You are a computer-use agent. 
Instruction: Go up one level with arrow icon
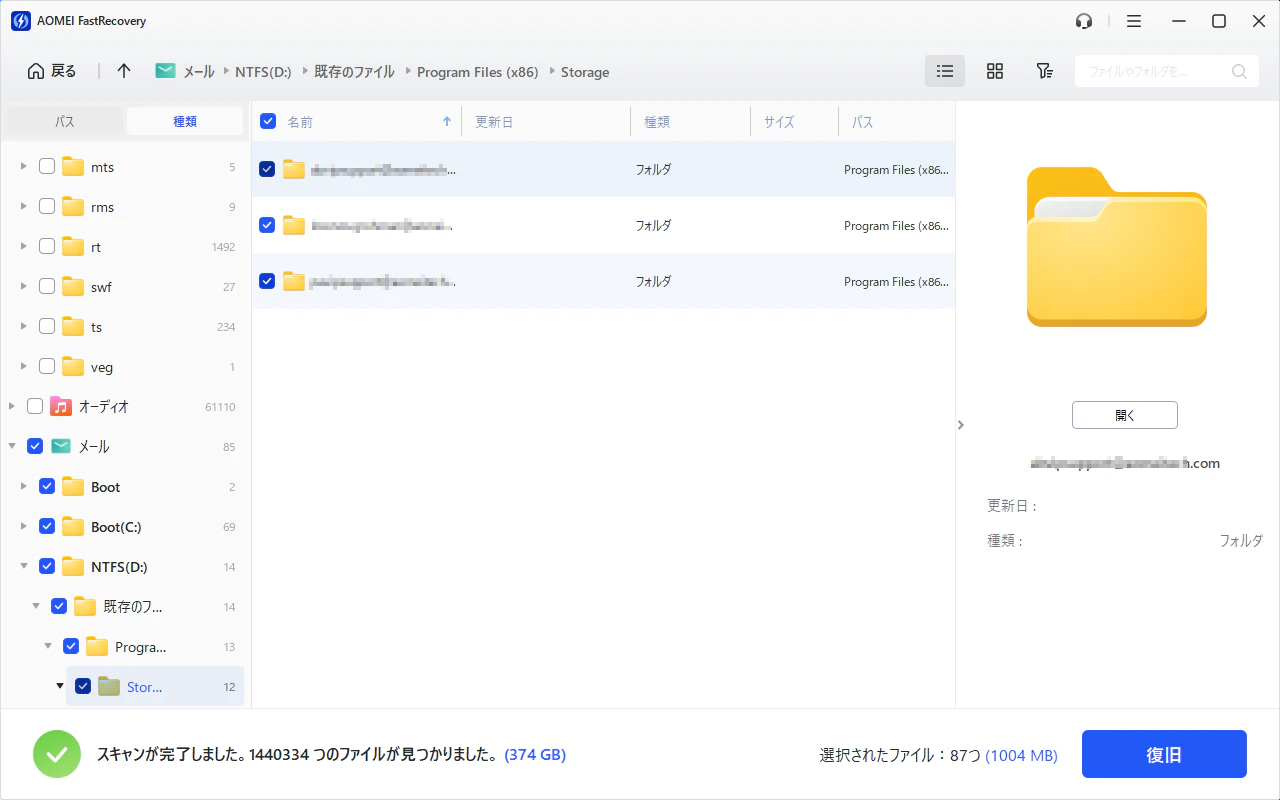click(124, 71)
